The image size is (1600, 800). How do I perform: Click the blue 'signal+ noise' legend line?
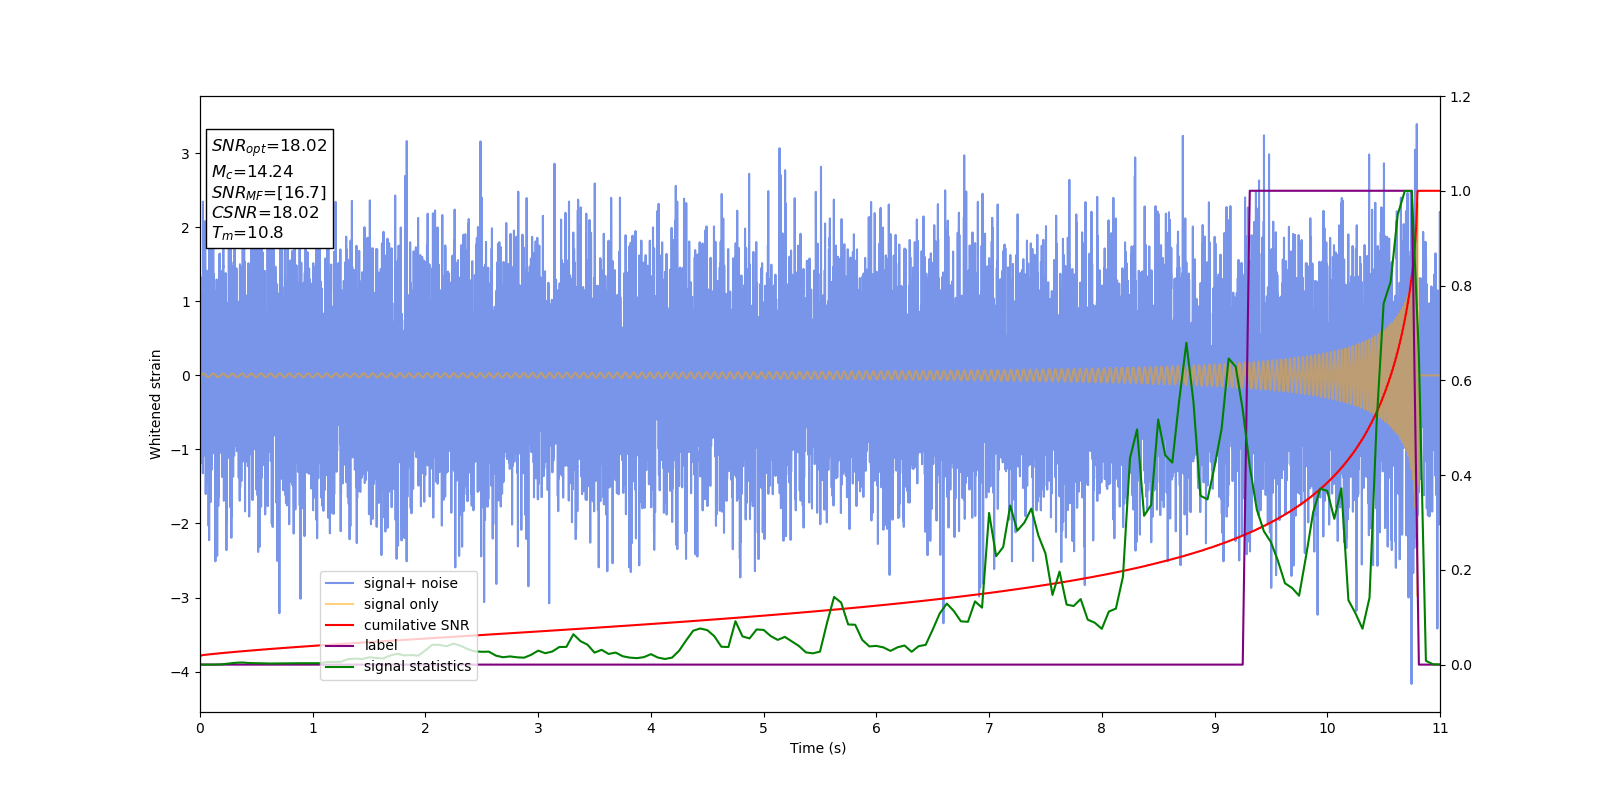click(340, 583)
